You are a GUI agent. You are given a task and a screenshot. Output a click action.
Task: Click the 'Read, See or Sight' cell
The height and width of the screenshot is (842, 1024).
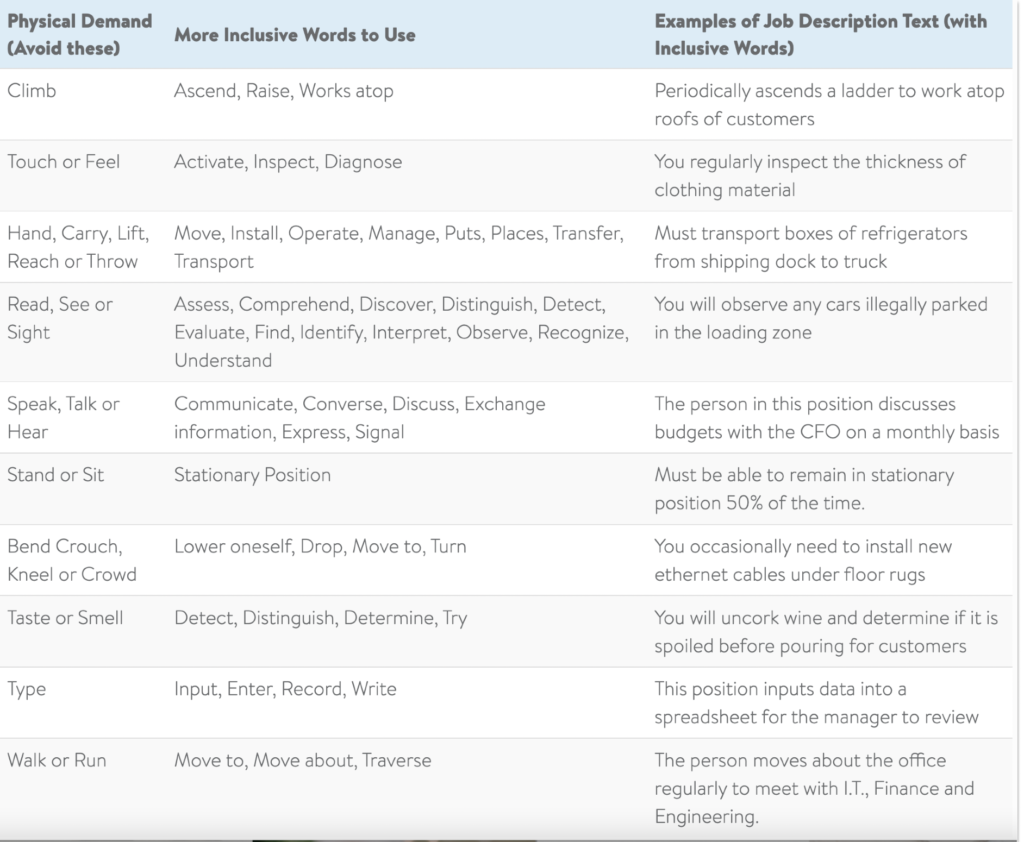[59, 318]
